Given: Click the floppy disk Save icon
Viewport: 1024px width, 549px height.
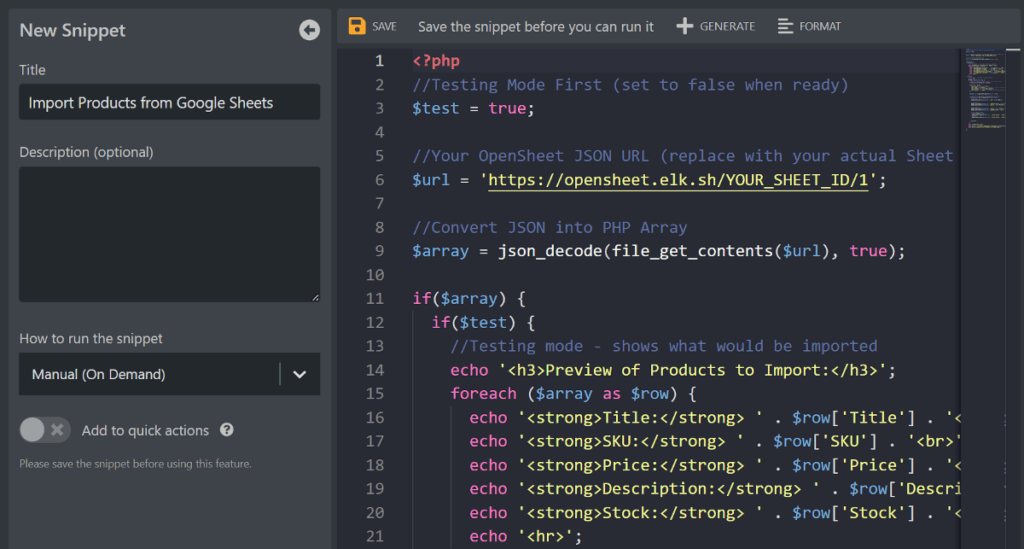Looking at the screenshot, I should click(357, 26).
